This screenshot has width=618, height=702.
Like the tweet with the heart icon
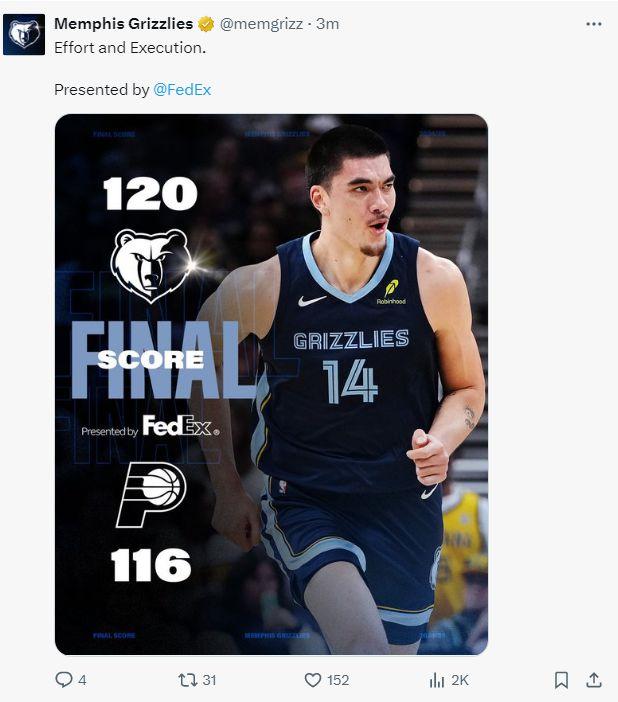(313, 680)
